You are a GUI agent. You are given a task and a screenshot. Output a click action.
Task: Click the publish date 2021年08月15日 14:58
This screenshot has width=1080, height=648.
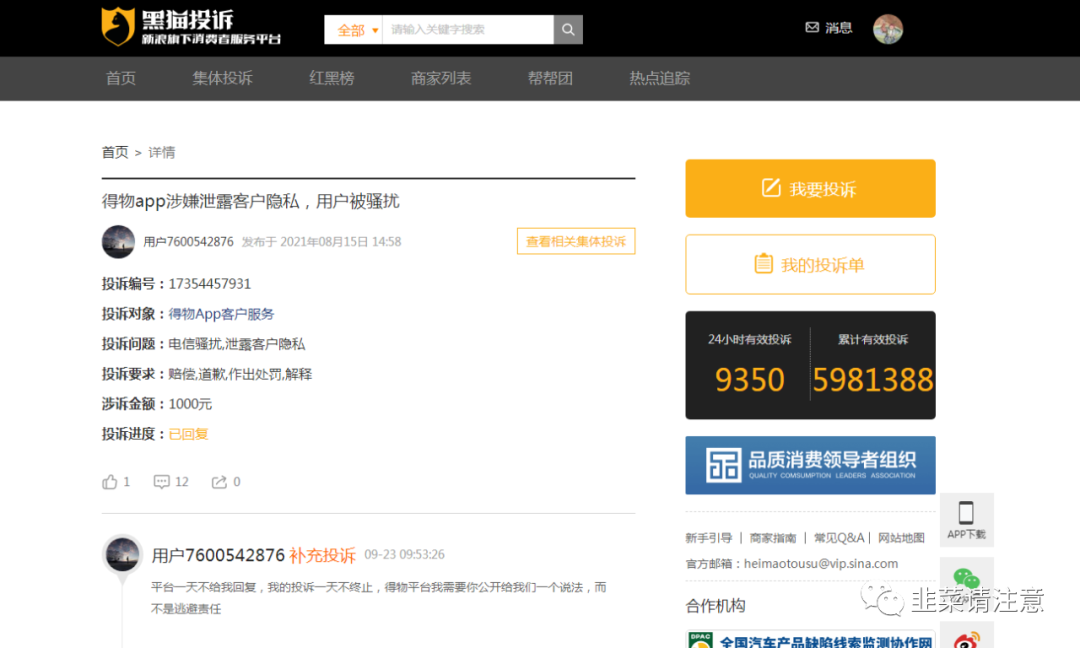[x=340, y=242]
